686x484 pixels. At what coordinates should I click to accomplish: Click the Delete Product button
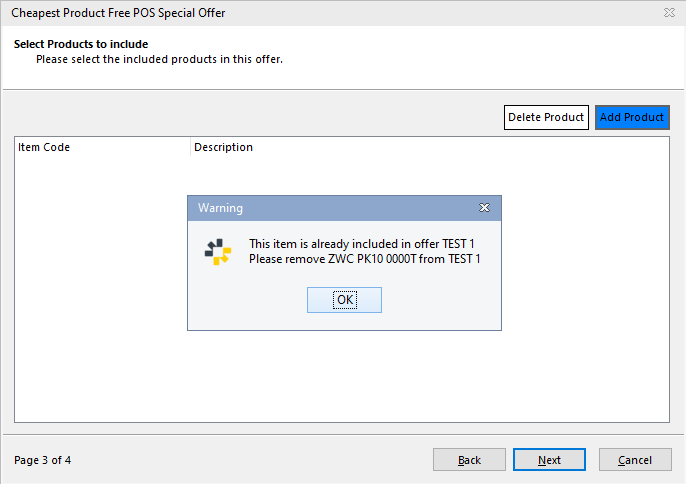(x=546, y=118)
